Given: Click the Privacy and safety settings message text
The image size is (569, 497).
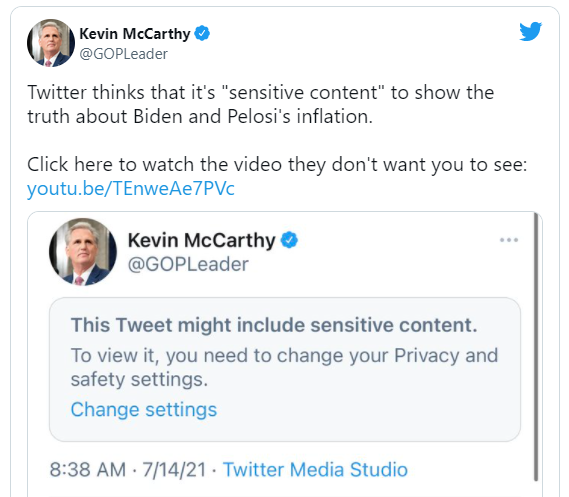Looking at the screenshot, I should (284, 367).
